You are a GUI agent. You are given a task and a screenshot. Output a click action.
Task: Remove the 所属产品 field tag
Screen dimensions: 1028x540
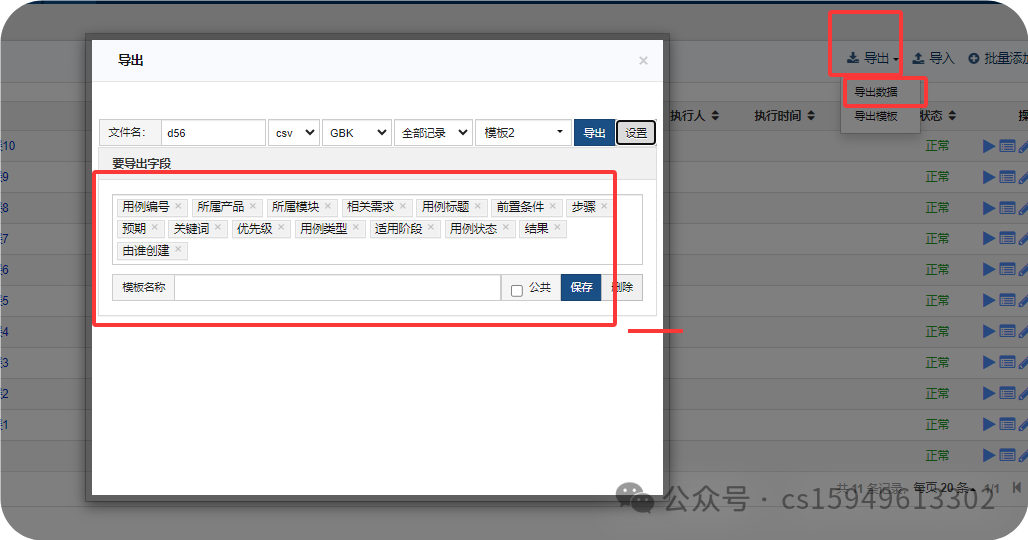253,206
